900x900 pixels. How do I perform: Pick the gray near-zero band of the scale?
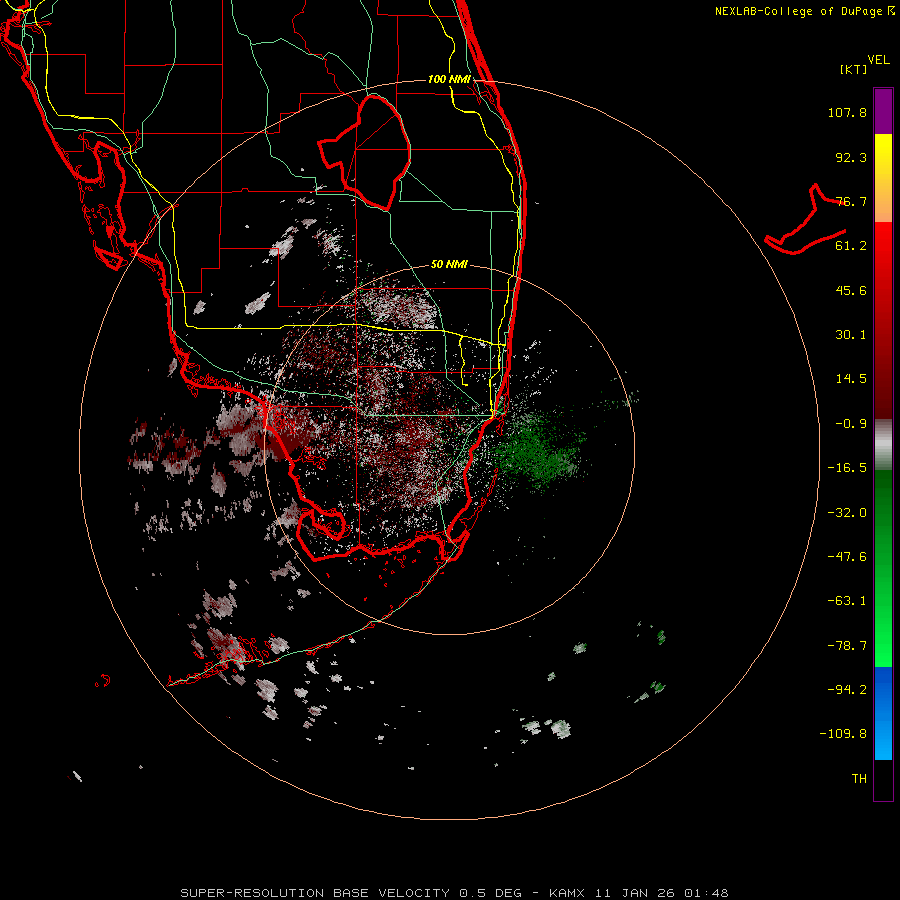click(883, 445)
